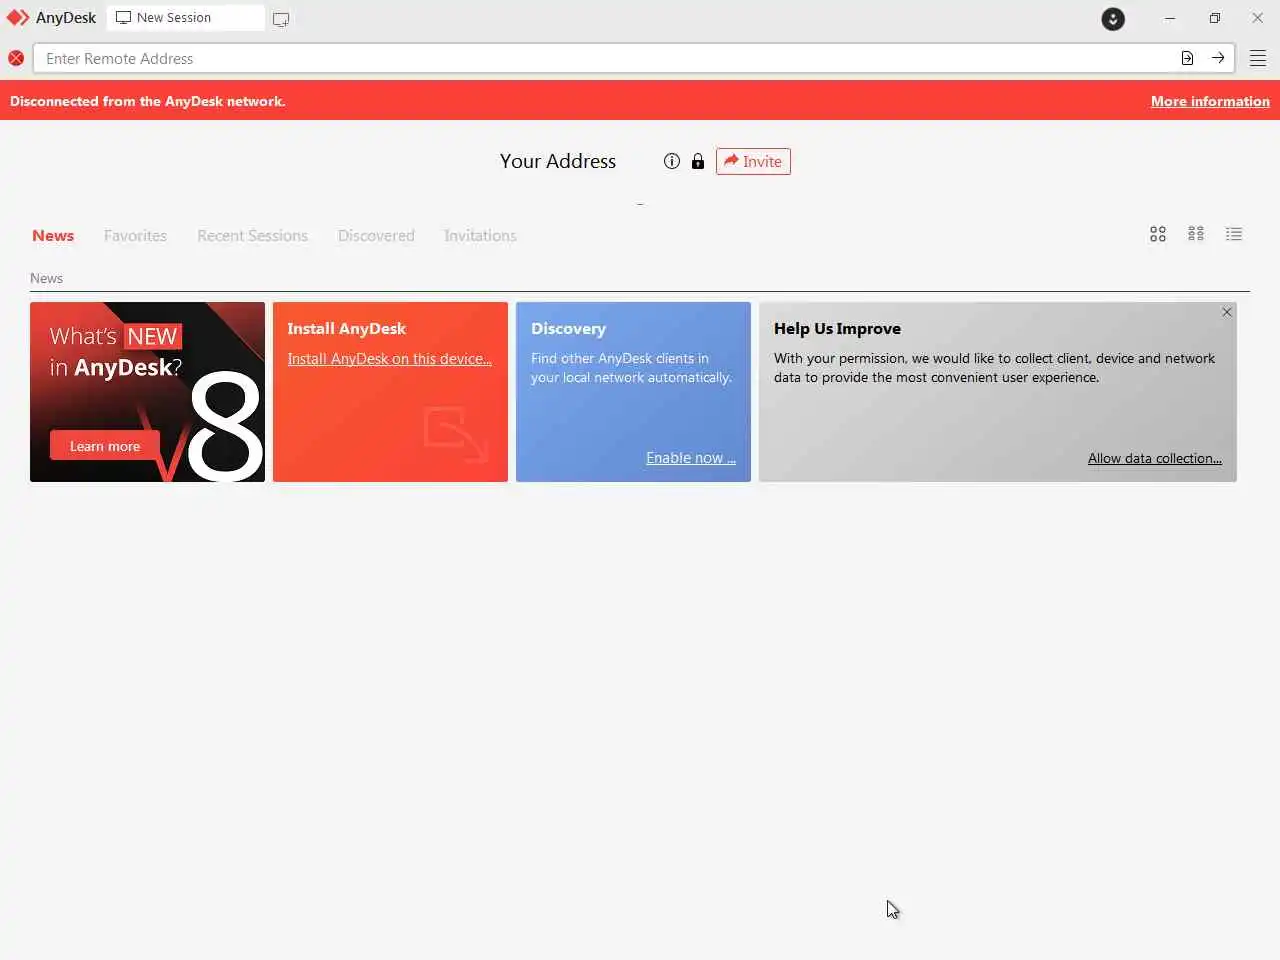1280x960 pixels.
Task: Restore down the AnyDesk window
Action: (x=1215, y=18)
